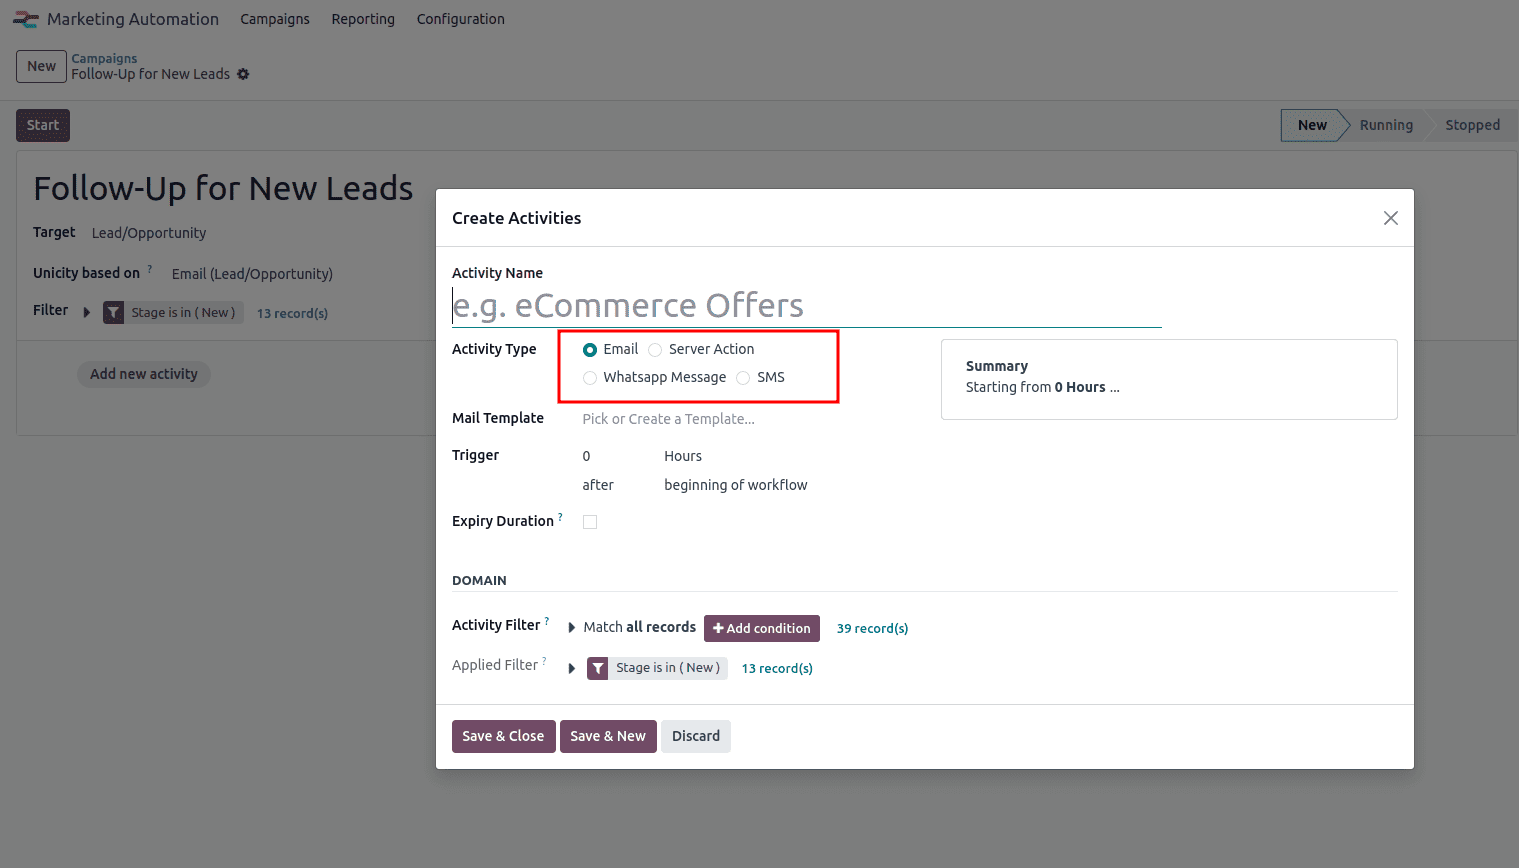The width and height of the screenshot is (1519, 868).
Task: Open the Mail Template dropdown
Action: pos(700,419)
